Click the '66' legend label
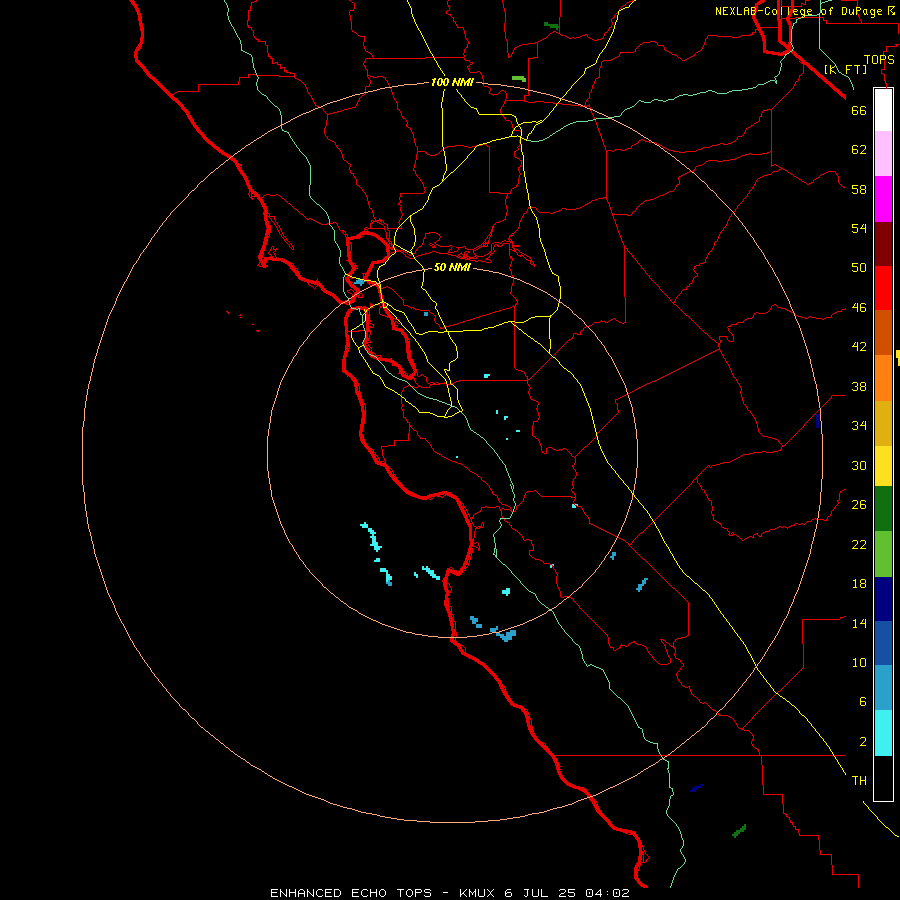This screenshot has width=900, height=900. coord(859,110)
